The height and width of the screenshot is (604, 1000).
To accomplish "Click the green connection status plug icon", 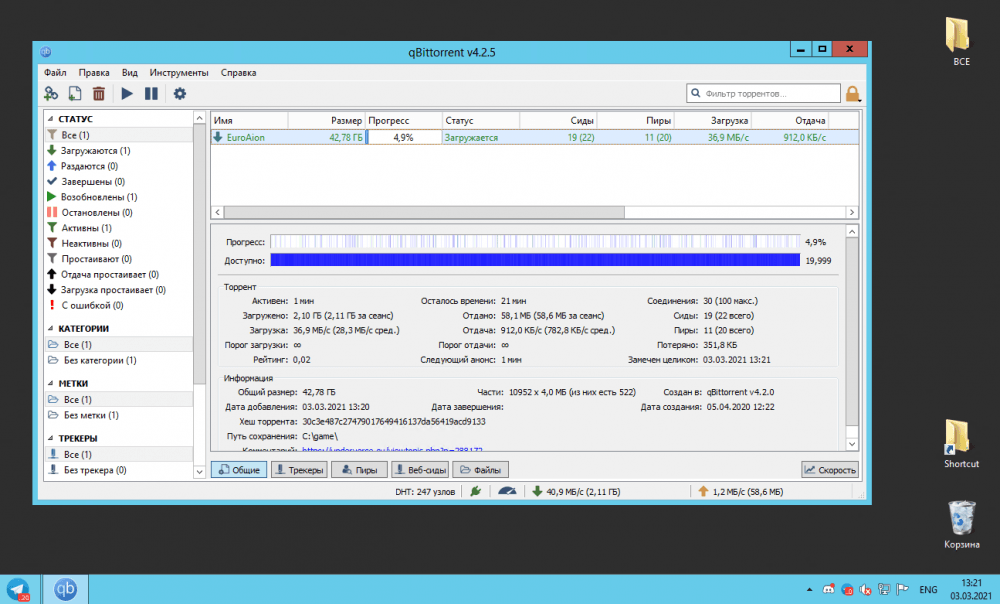I will click(x=476, y=491).
